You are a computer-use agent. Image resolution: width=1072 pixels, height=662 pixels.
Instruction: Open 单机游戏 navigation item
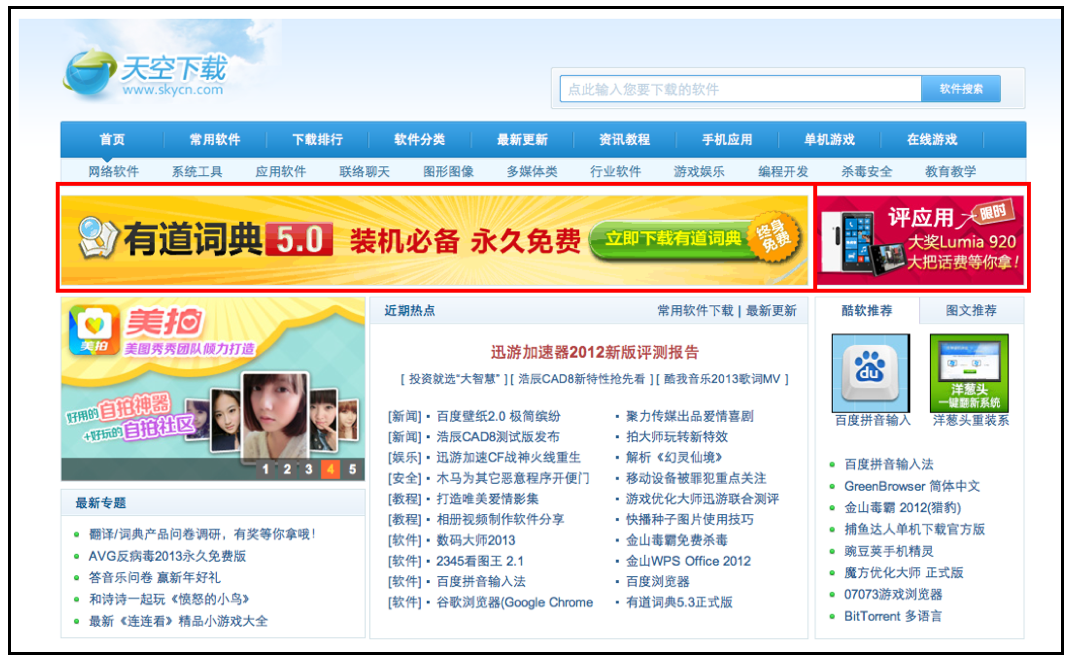[x=829, y=140]
